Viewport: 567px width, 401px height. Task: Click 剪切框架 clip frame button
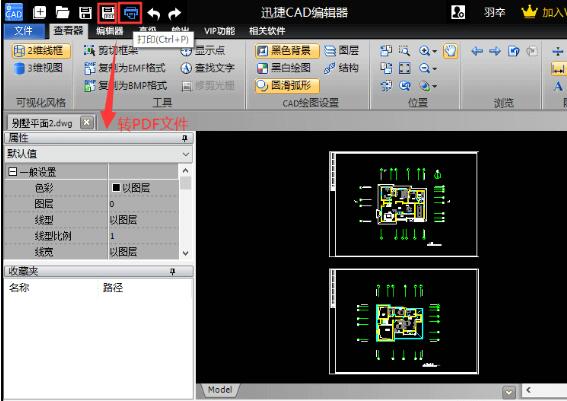(x=111, y=51)
